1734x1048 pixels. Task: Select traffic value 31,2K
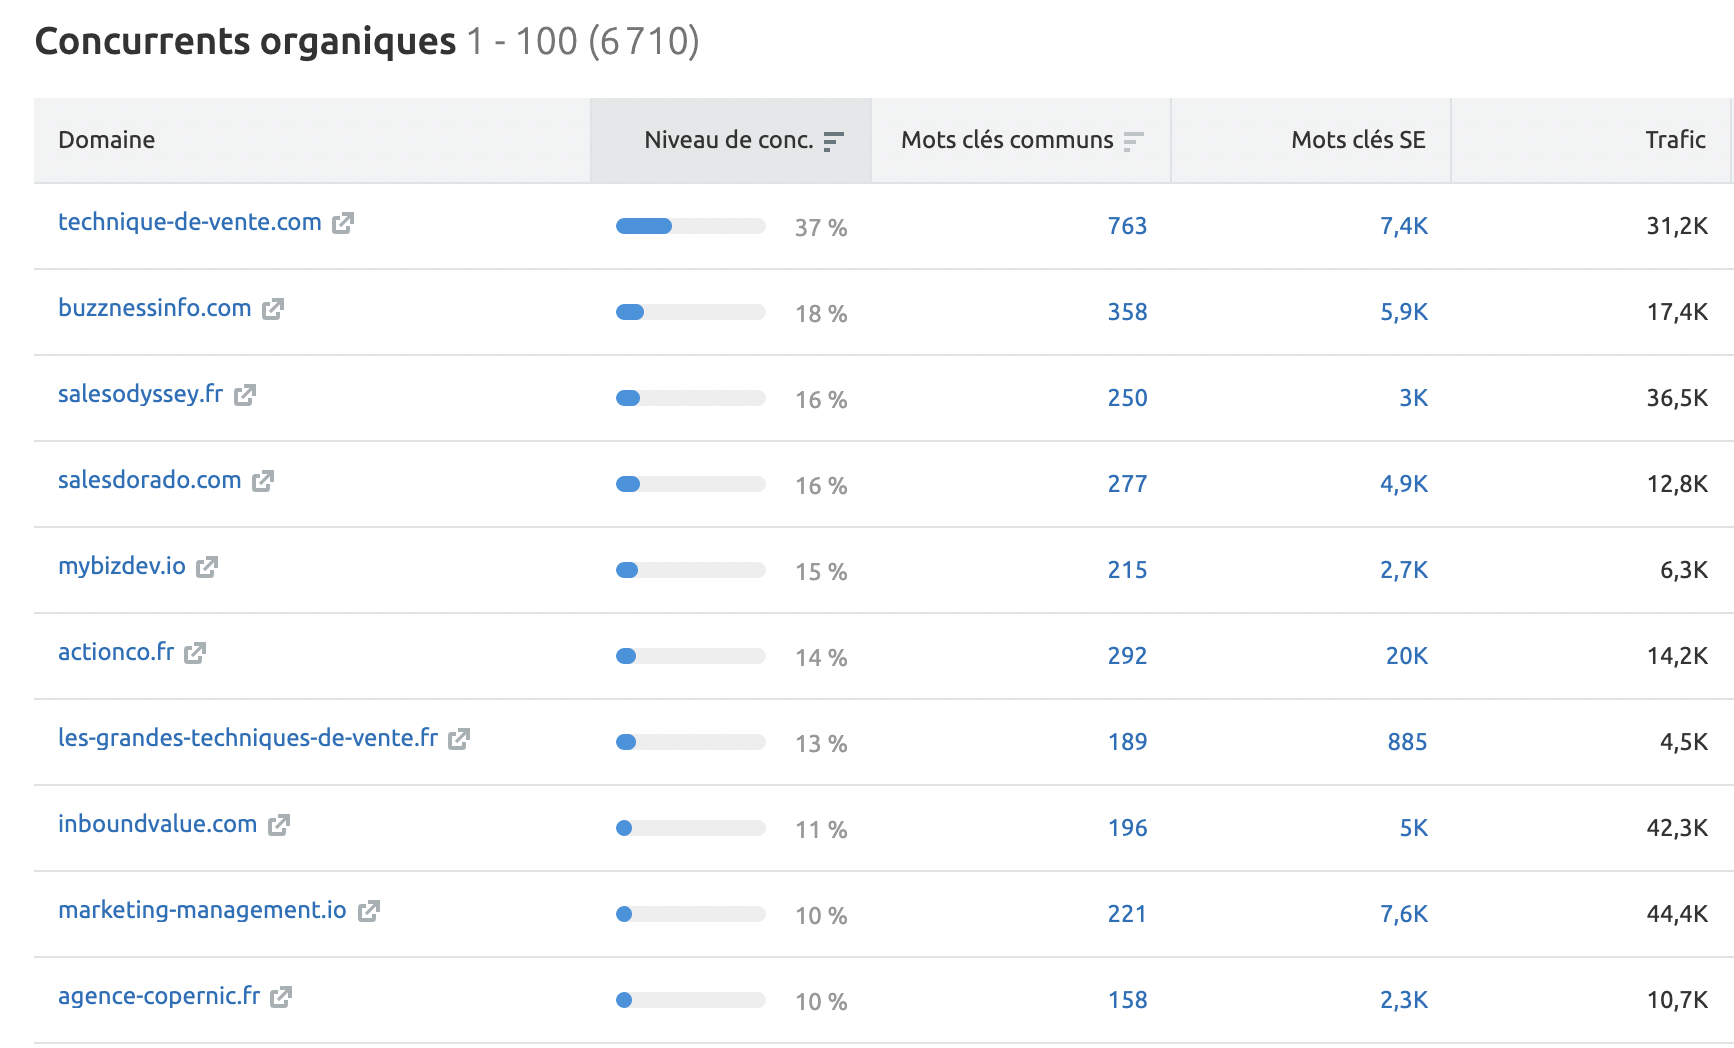click(x=1677, y=226)
